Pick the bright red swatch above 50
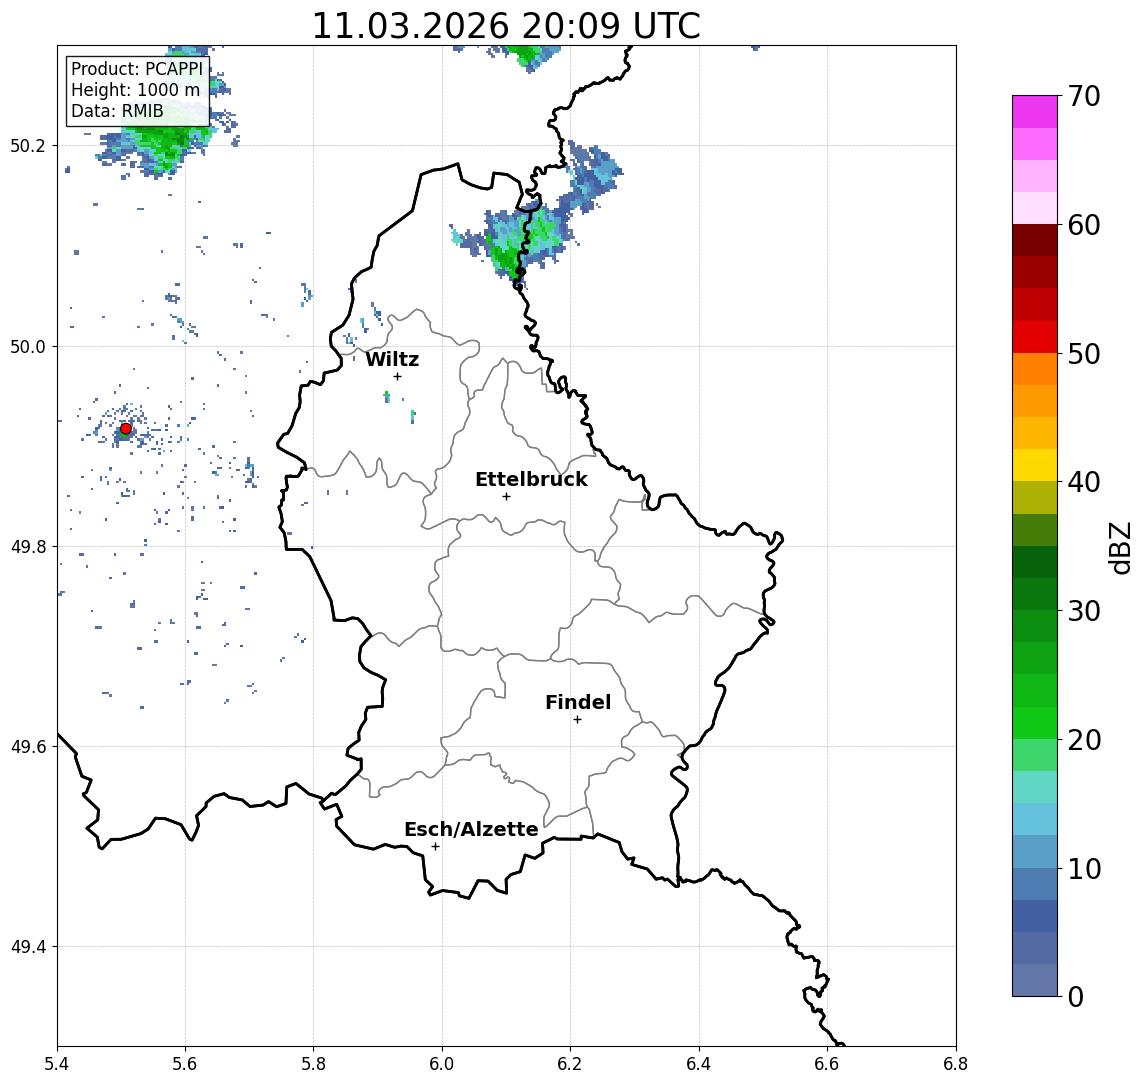Image resolution: width=1145 pixels, height=1084 pixels. pyautogui.click(x=1035, y=337)
